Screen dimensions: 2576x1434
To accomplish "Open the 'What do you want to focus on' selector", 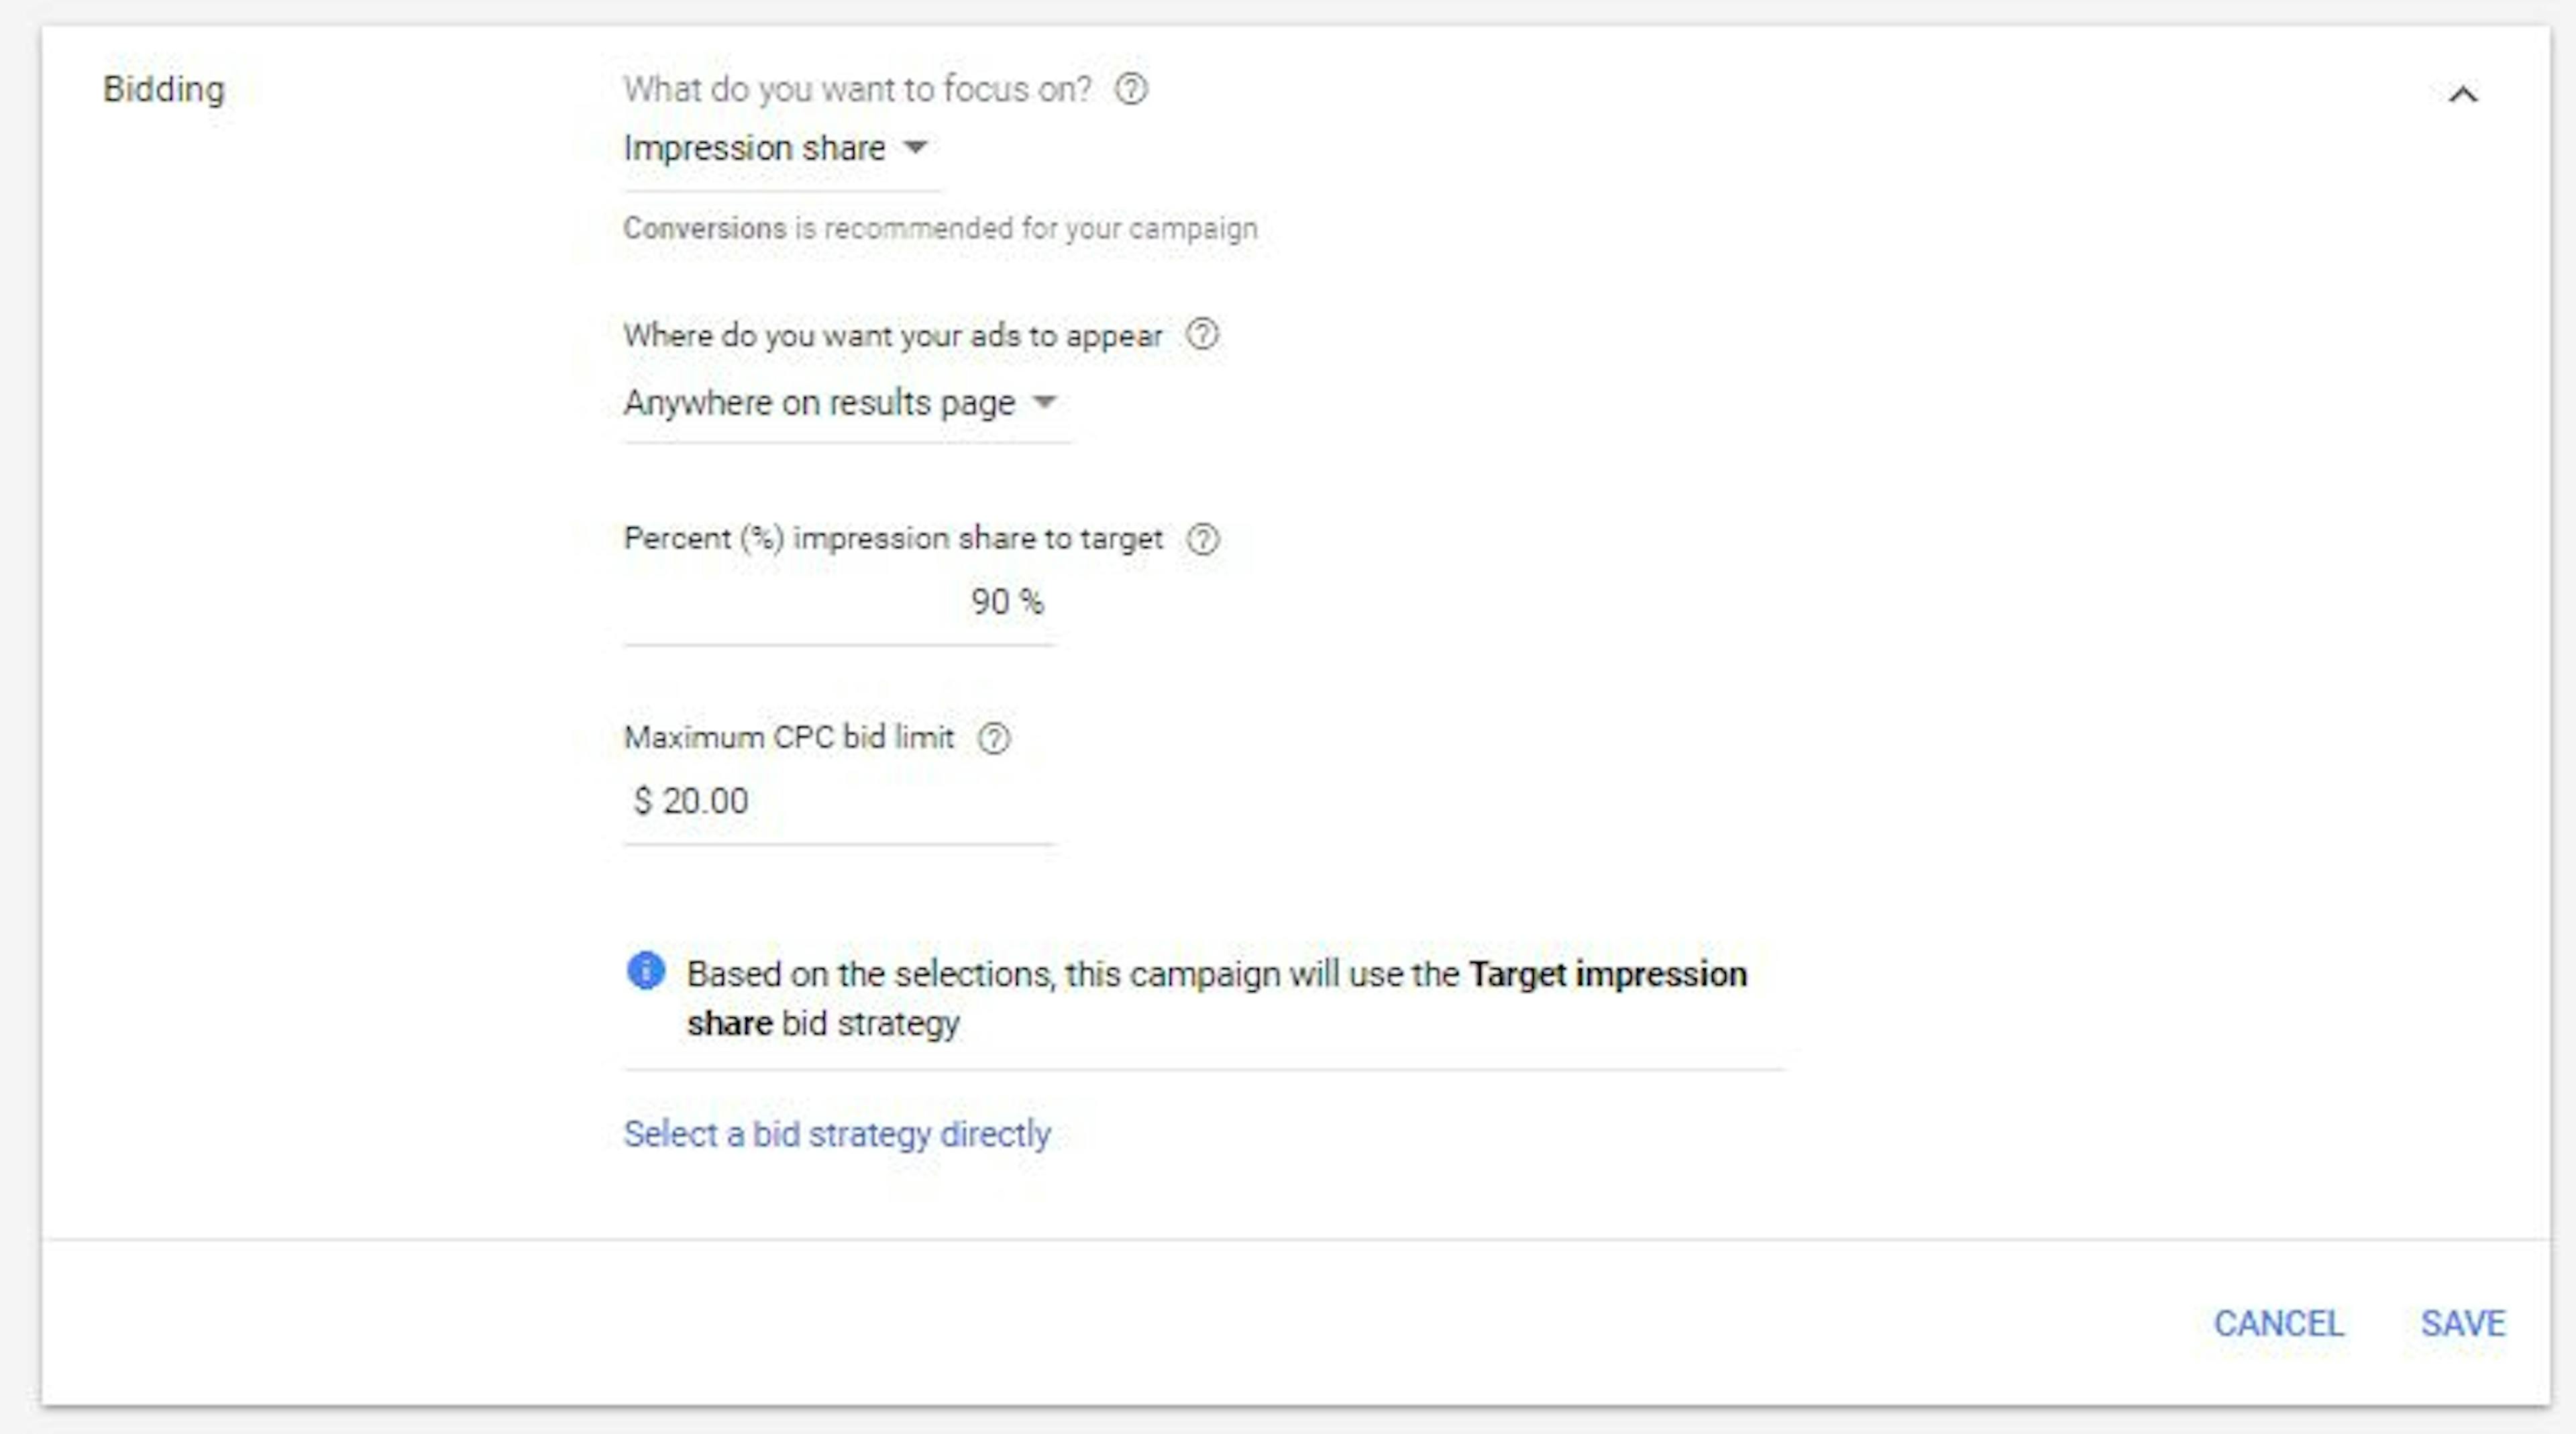I will 780,148.
